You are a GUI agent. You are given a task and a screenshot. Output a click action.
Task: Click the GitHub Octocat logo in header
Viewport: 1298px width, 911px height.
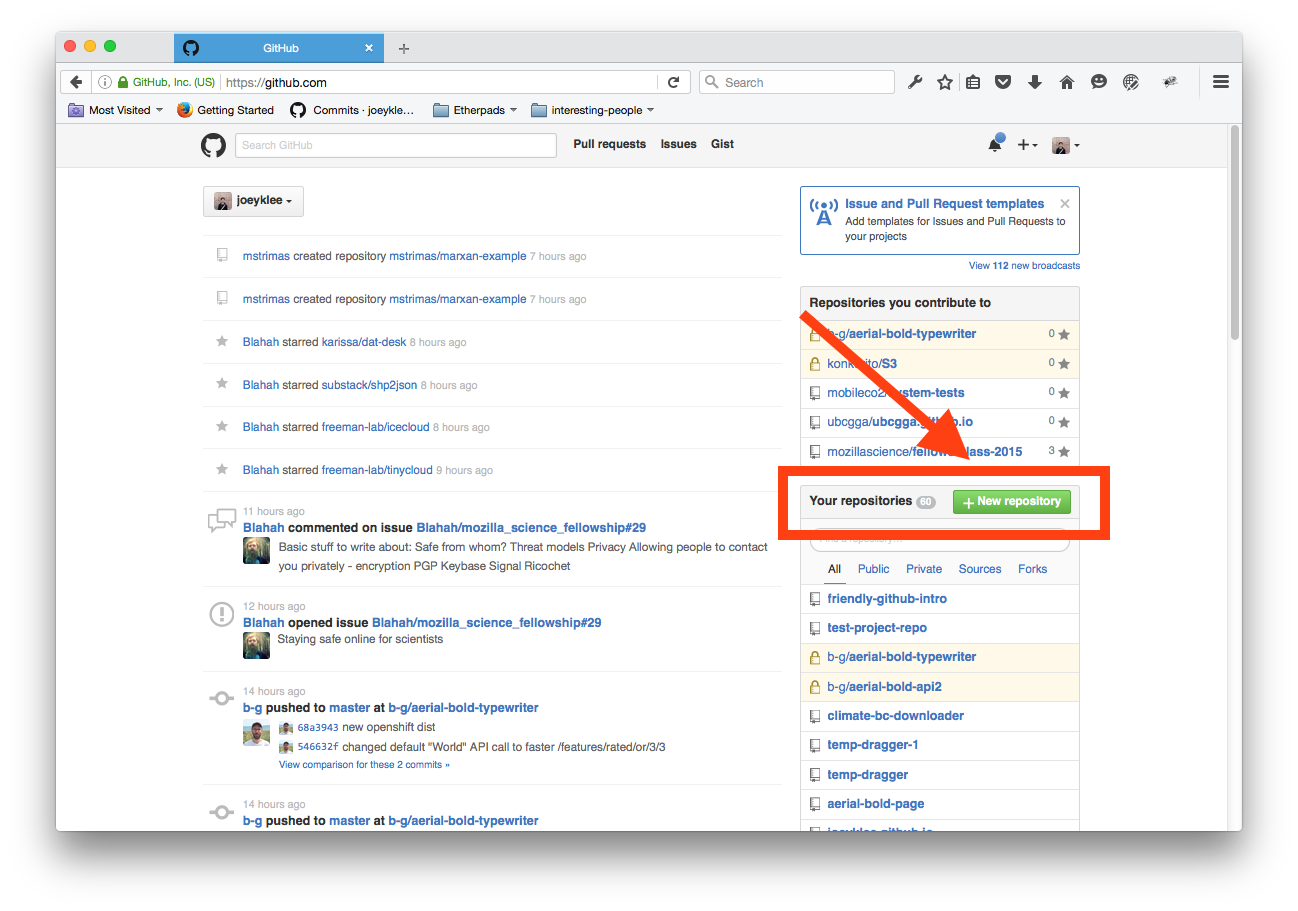click(213, 145)
